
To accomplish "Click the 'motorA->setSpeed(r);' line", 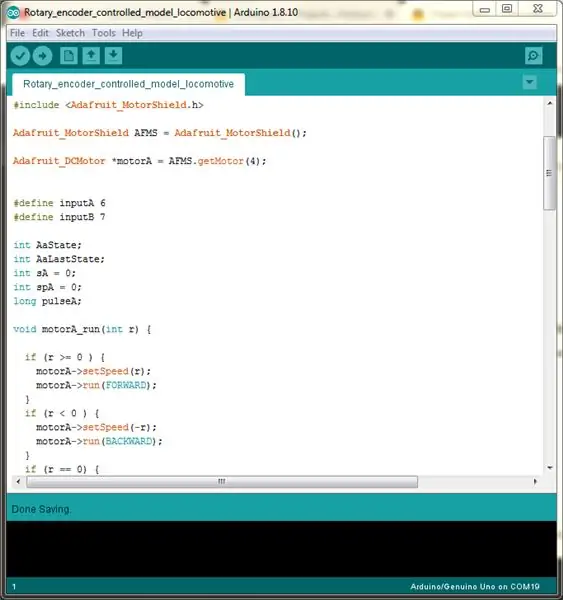I will pyautogui.click(x=93, y=371).
